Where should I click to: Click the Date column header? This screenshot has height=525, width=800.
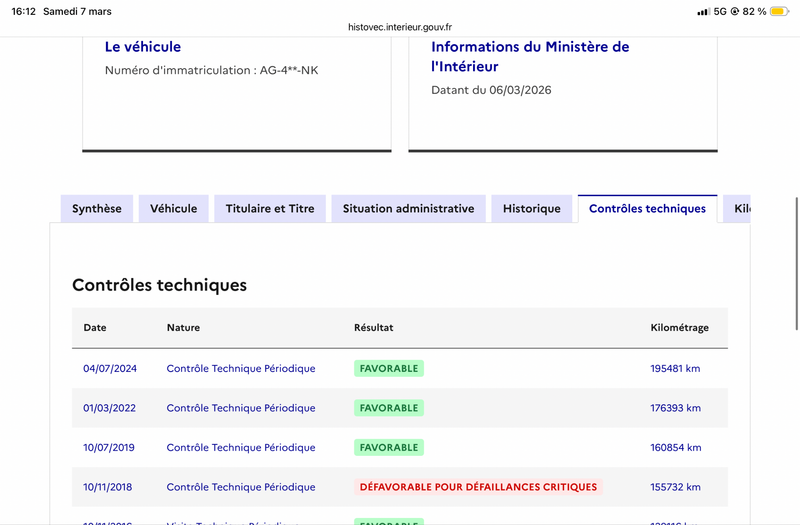point(95,327)
